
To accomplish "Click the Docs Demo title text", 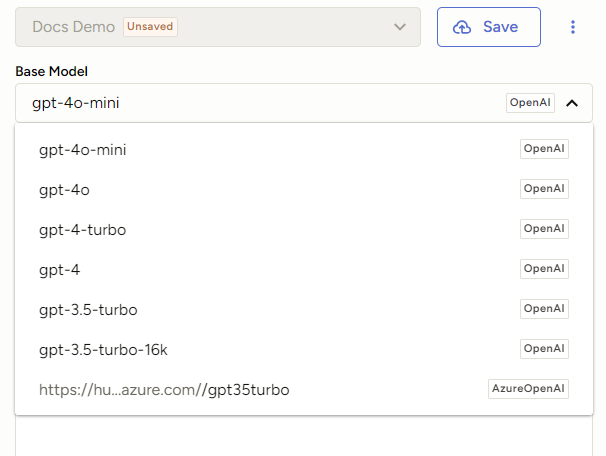I will click(73, 27).
